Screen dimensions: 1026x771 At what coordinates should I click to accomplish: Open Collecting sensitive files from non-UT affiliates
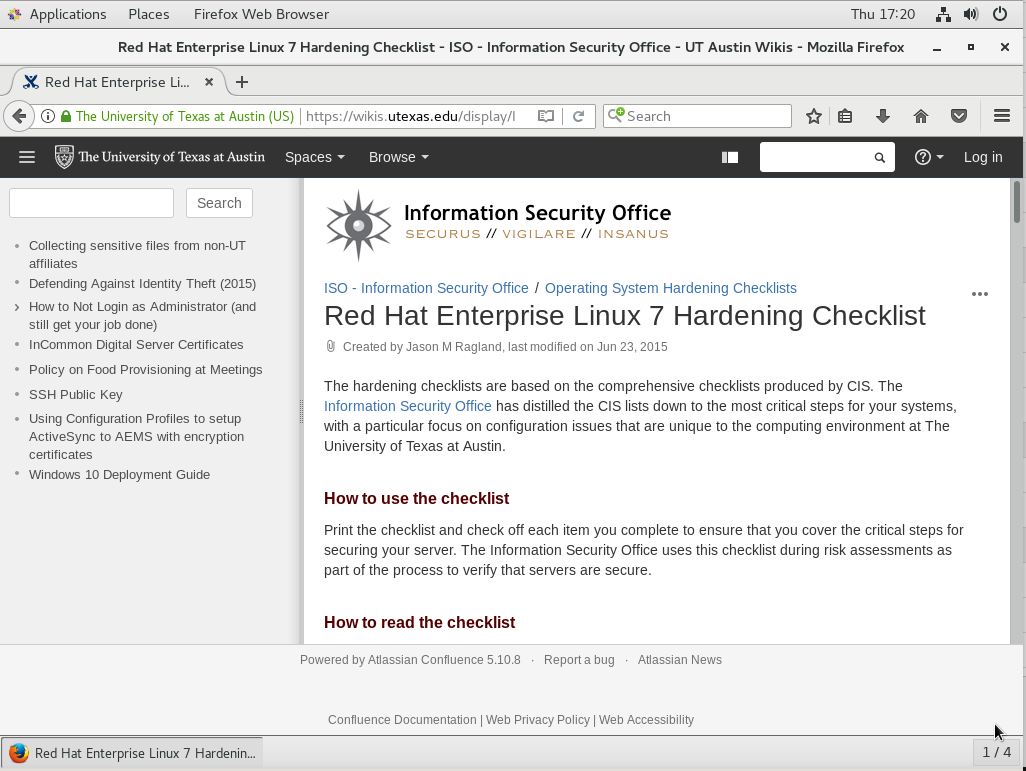click(137, 255)
